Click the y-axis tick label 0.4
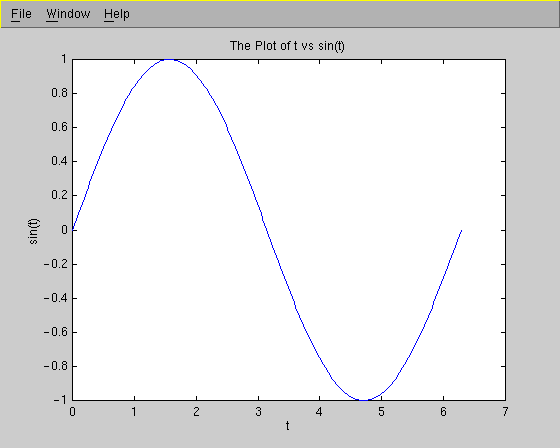Viewport: 560px width, 448px height. 59,161
